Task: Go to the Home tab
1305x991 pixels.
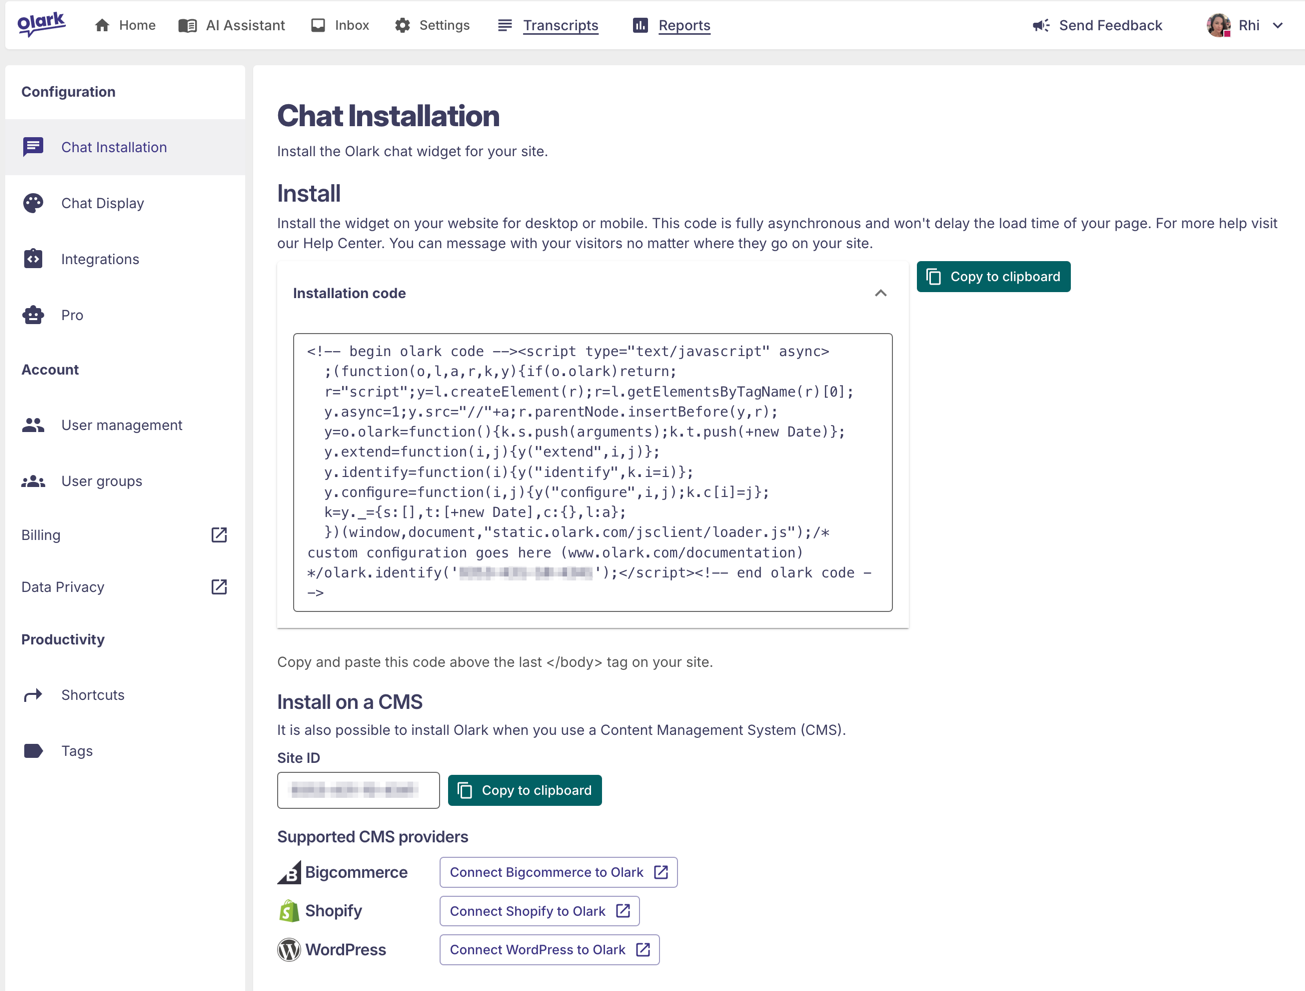Action: [125, 25]
